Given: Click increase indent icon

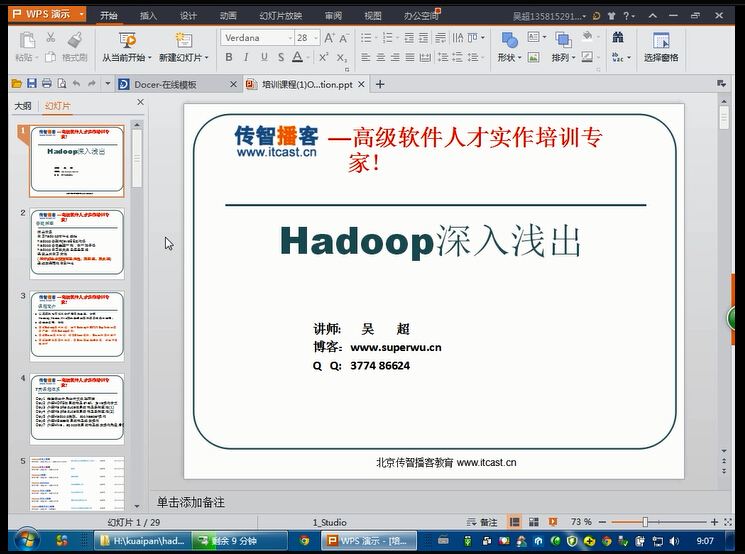Looking at the screenshot, I should (x=423, y=38).
